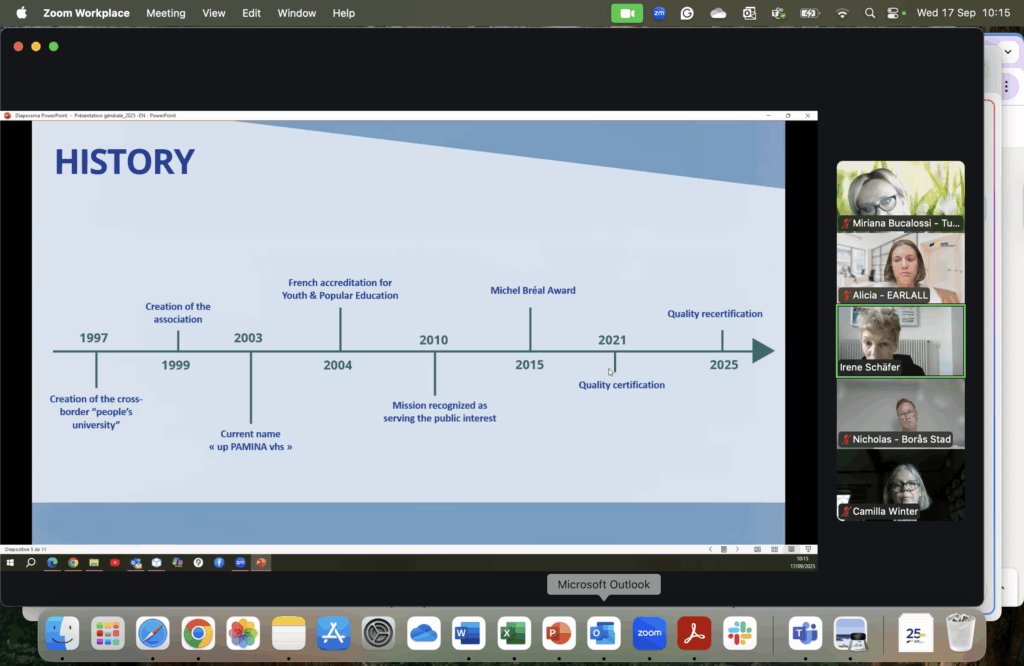Open Microsoft Excel from the Dock
This screenshot has height=666, width=1024.
coord(514,633)
